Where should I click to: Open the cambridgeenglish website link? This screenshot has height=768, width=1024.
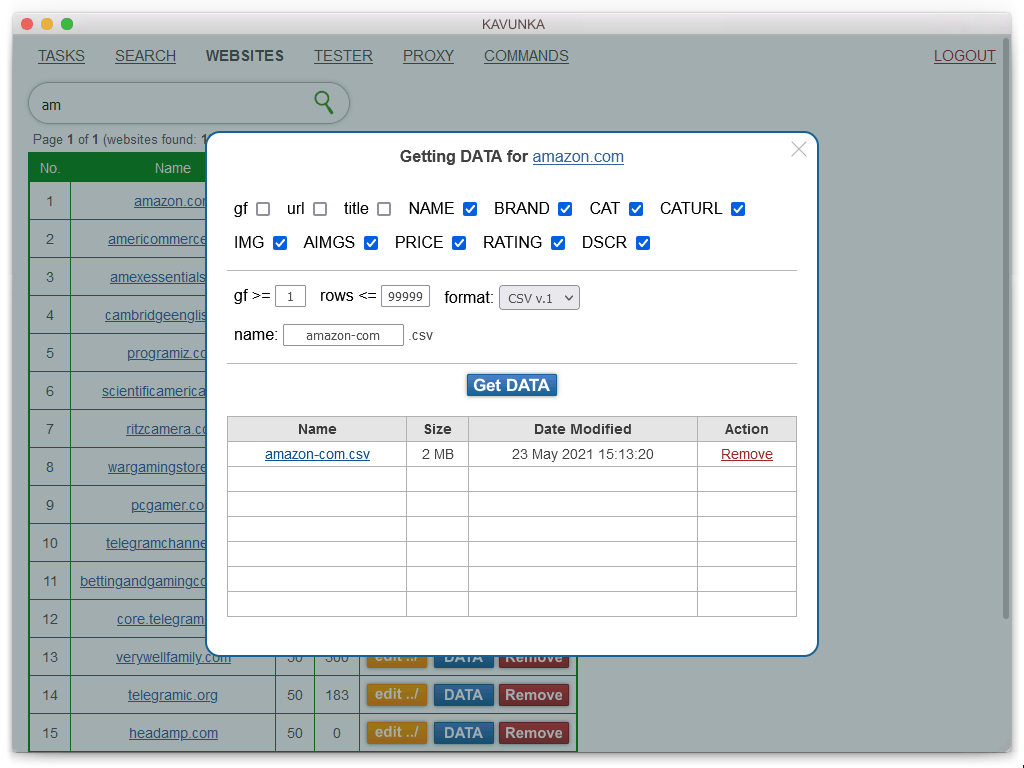click(155, 315)
